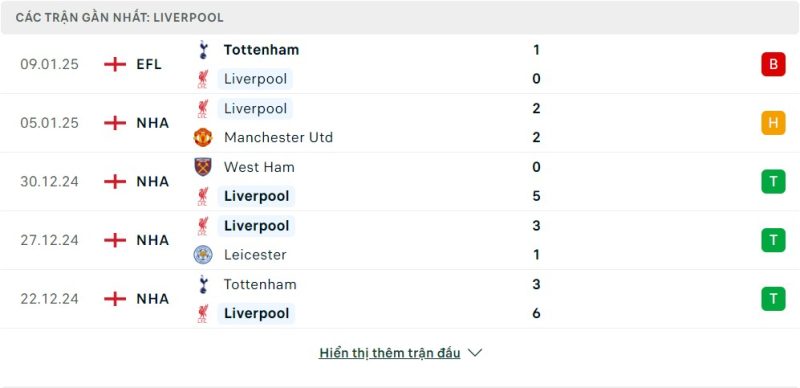Click the orange H draw result badge
Image resolution: width=800 pixels, height=388 pixels.
click(x=773, y=123)
